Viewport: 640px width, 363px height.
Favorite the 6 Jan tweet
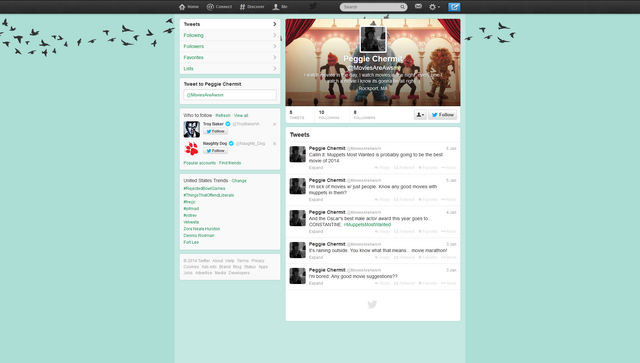(428, 168)
